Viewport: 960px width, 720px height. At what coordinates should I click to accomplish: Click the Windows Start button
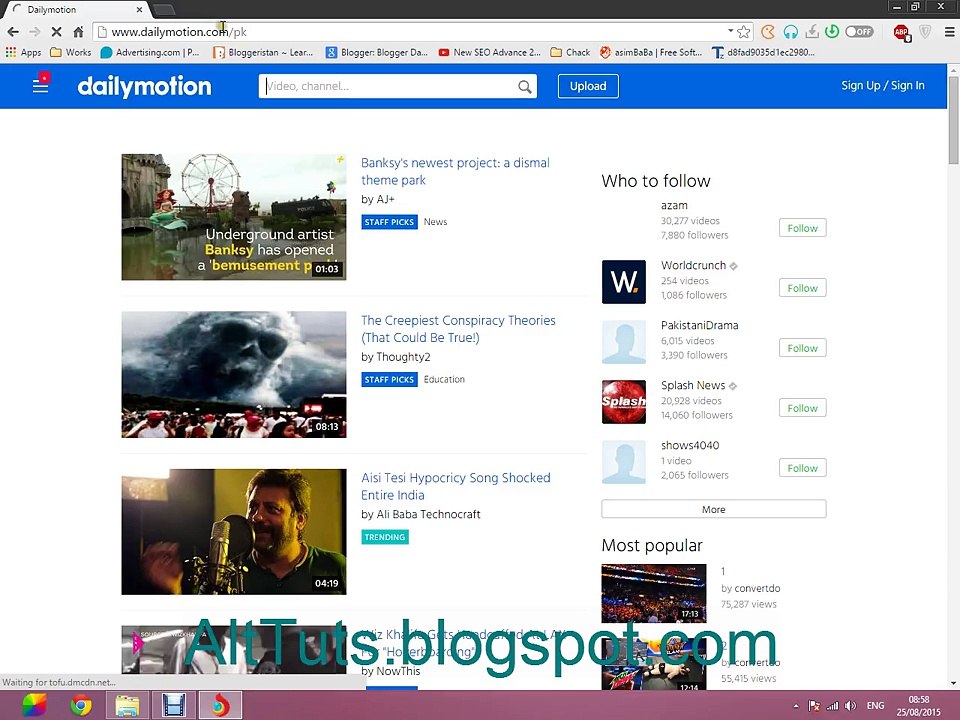pyautogui.click(x=34, y=706)
